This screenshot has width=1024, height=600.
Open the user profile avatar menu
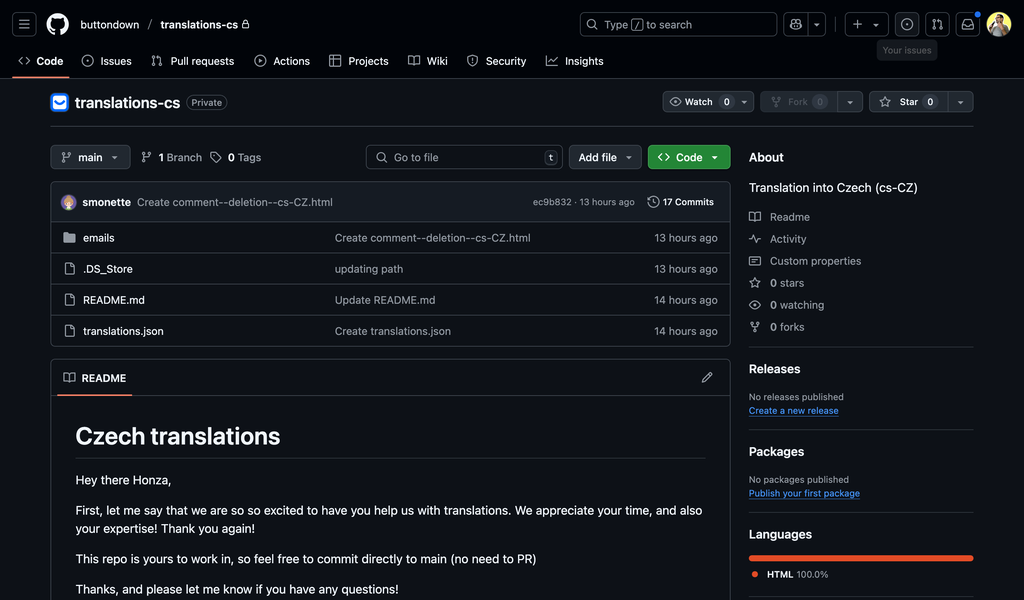tap(999, 24)
